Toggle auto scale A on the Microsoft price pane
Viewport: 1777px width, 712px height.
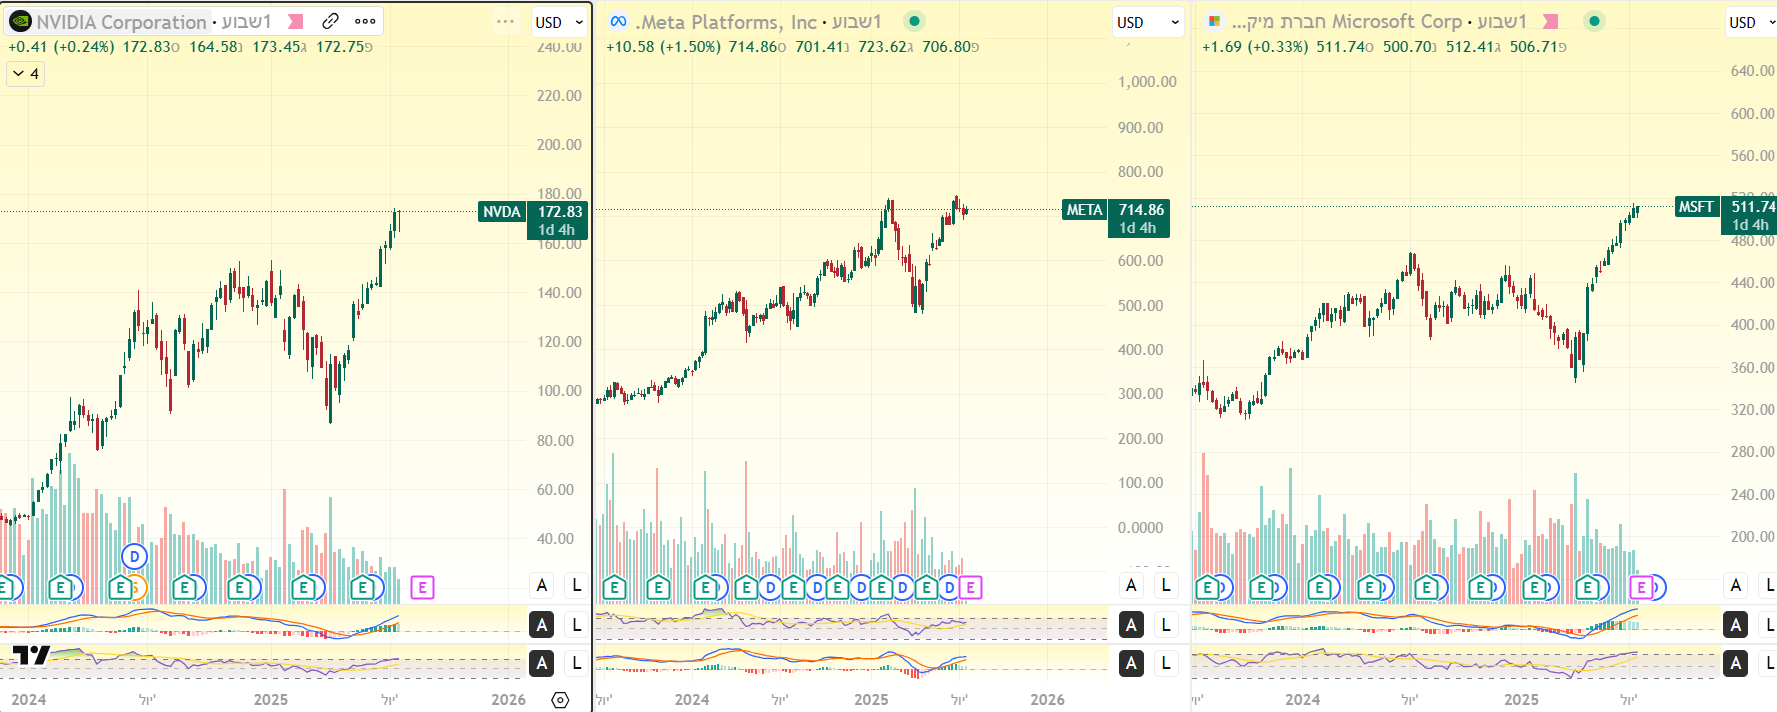coord(1736,585)
